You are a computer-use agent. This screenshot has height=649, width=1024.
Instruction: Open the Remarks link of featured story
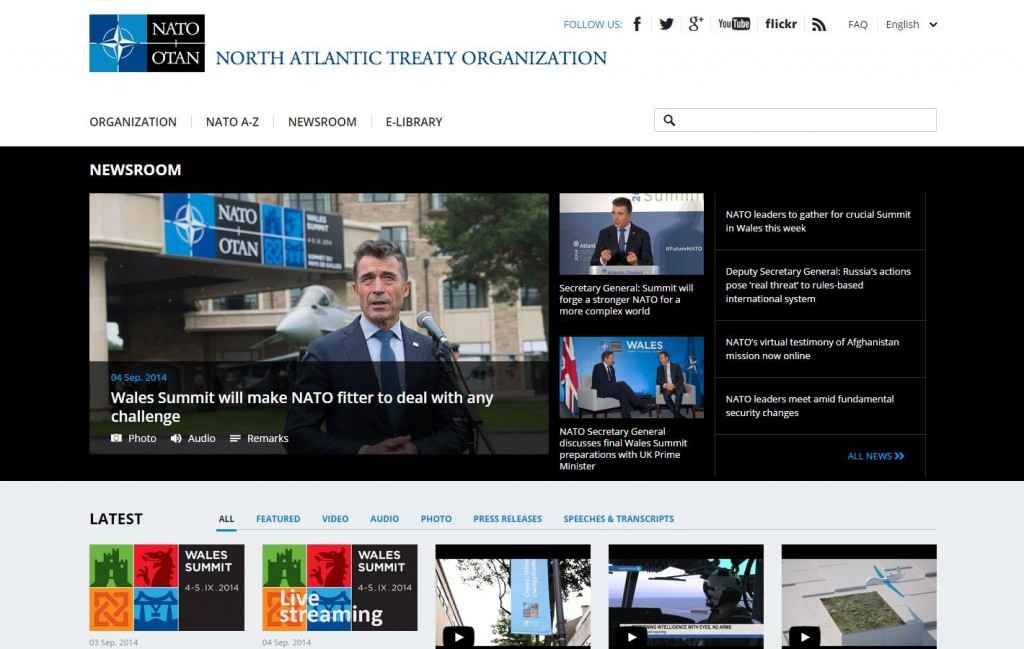268,438
